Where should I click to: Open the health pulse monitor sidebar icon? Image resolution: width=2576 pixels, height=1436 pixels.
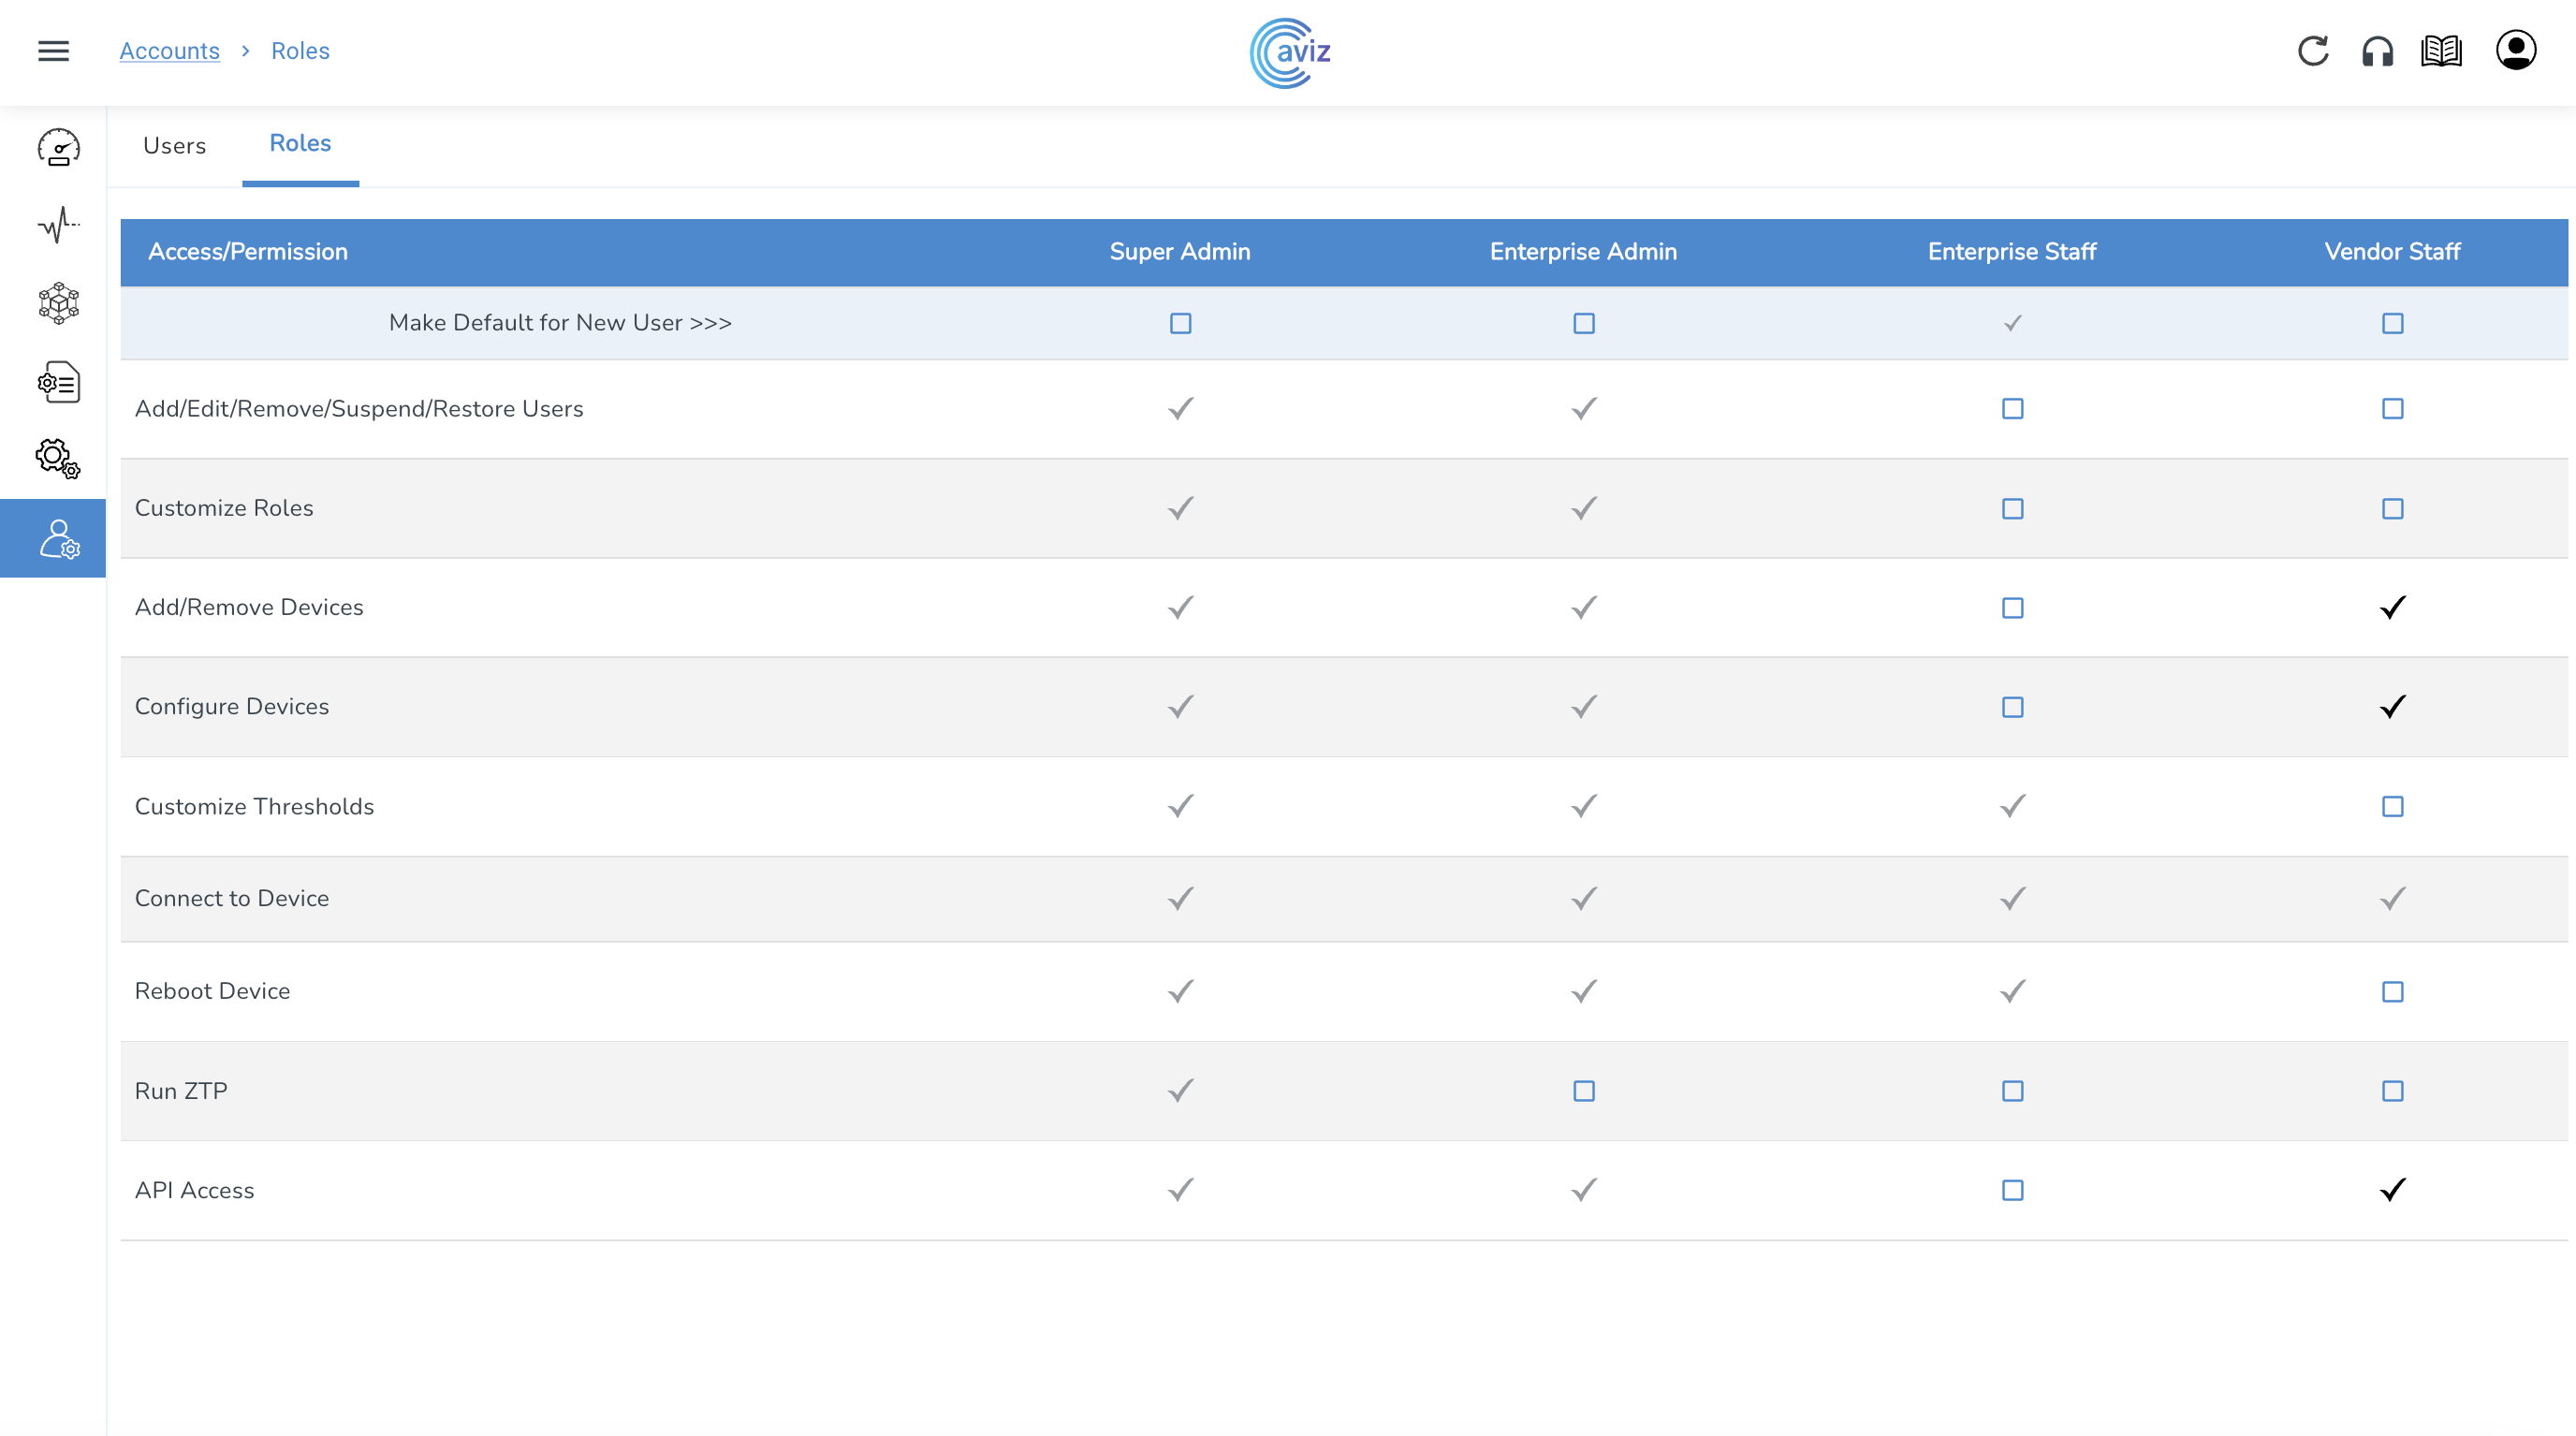tap(58, 225)
